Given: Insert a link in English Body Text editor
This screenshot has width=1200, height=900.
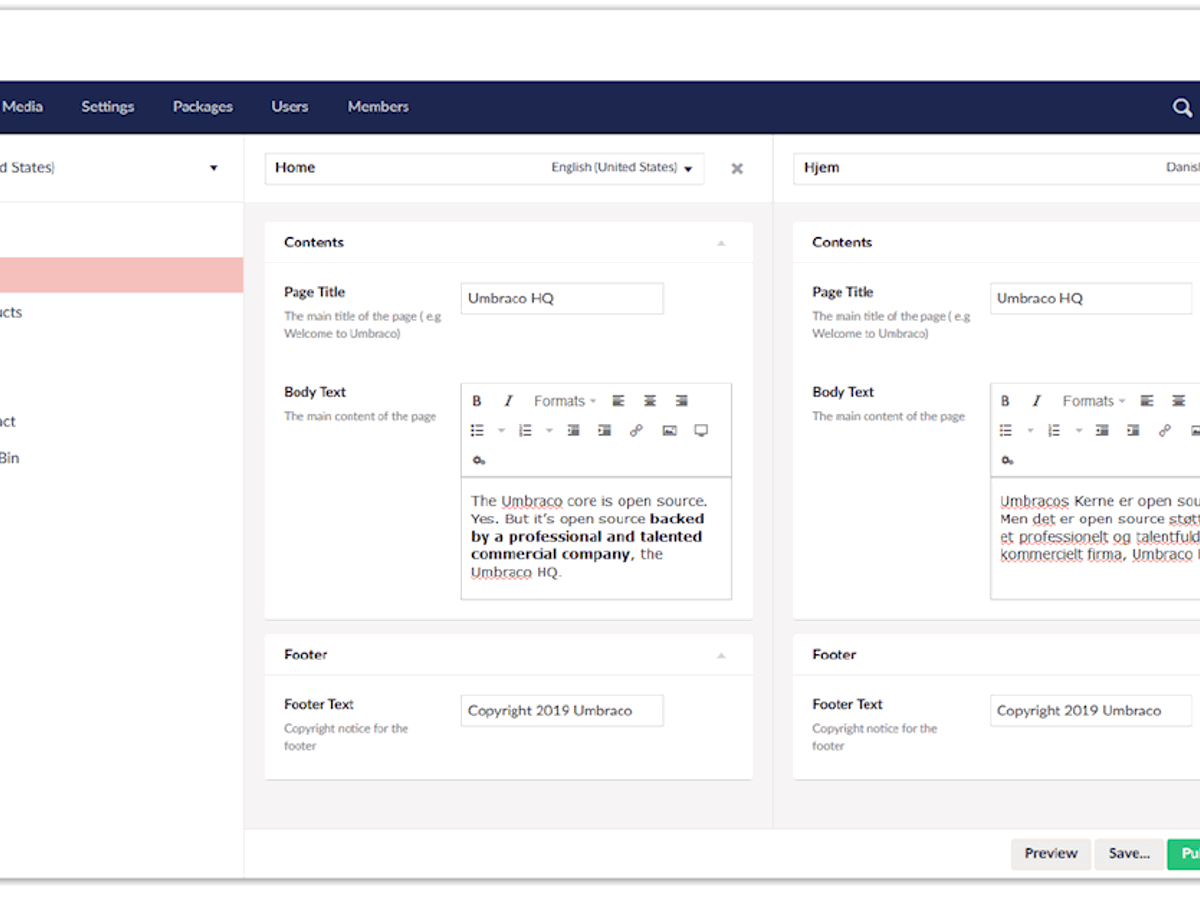Looking at the screenshot, I should tap(636, 431).
